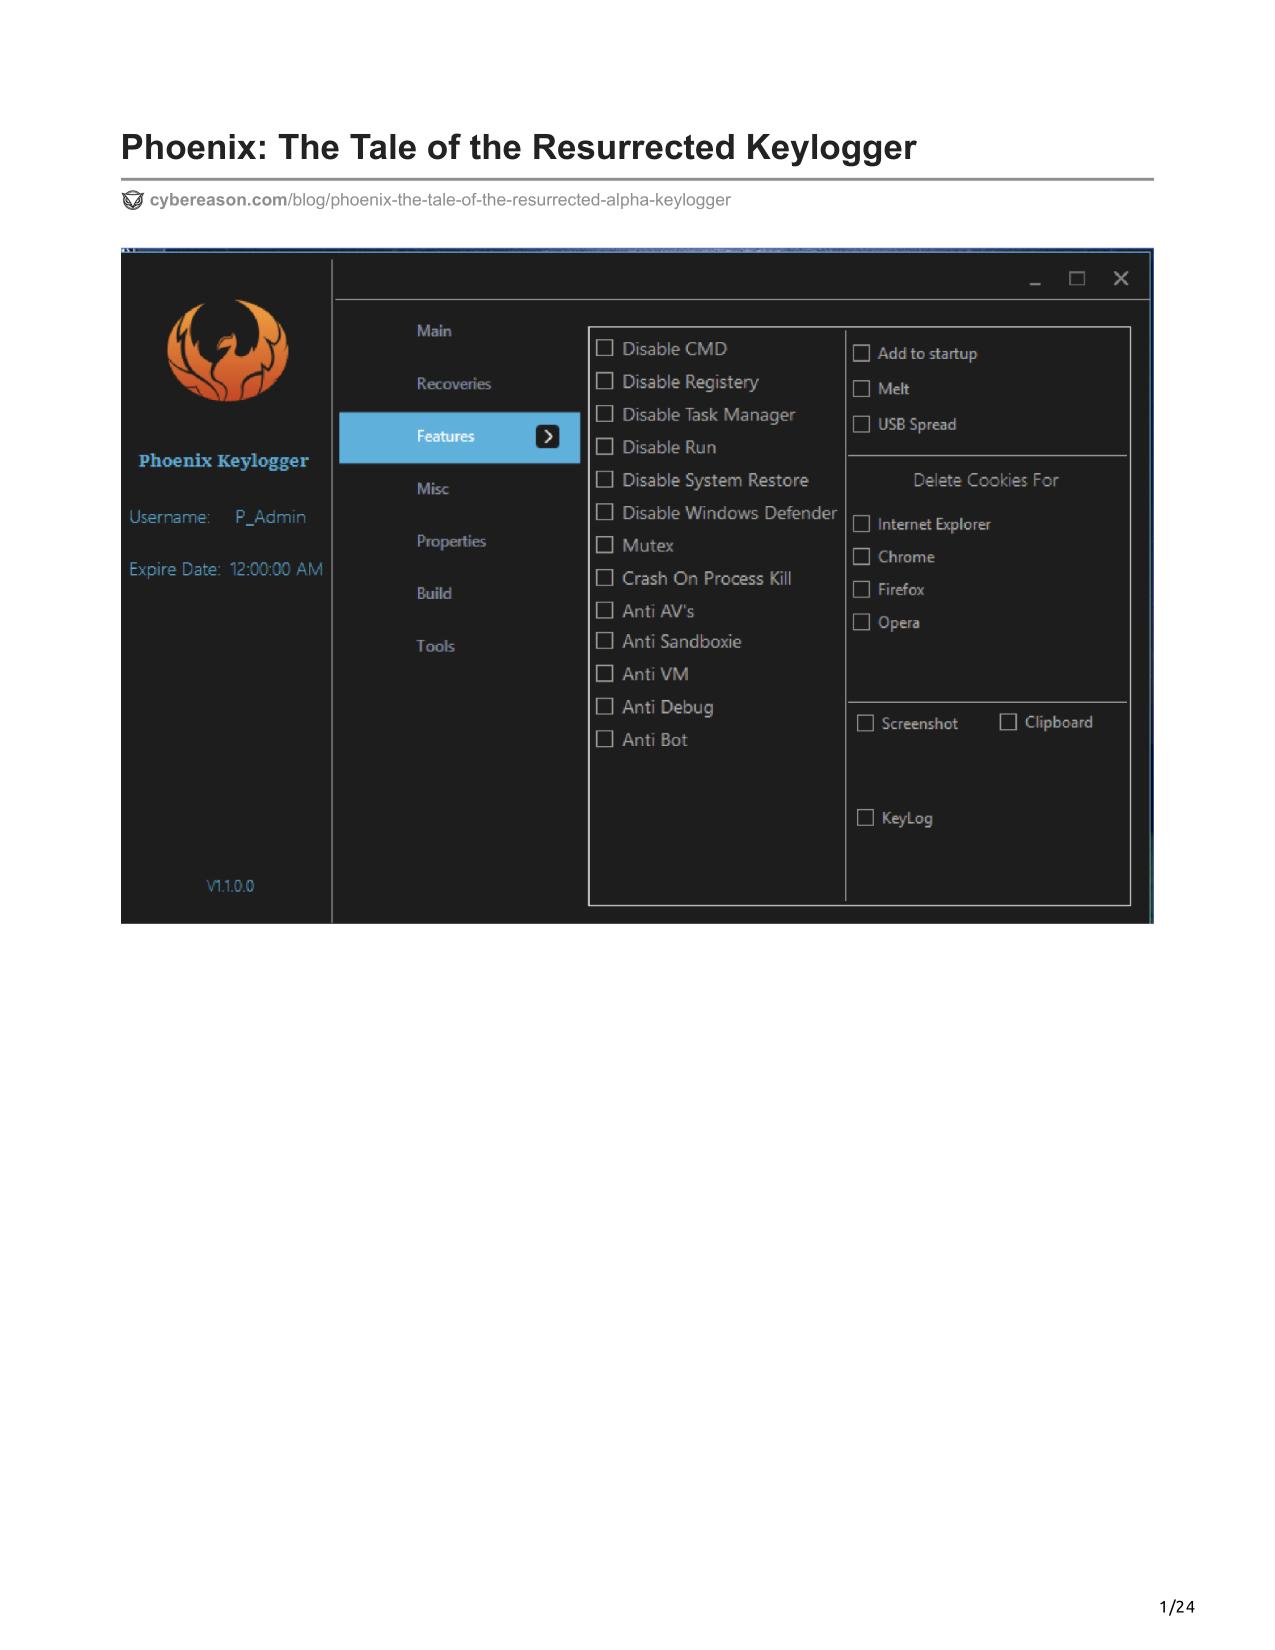1275x1650 pixels.
Task: Select the Features tab
Action: [x=460, y=437]
